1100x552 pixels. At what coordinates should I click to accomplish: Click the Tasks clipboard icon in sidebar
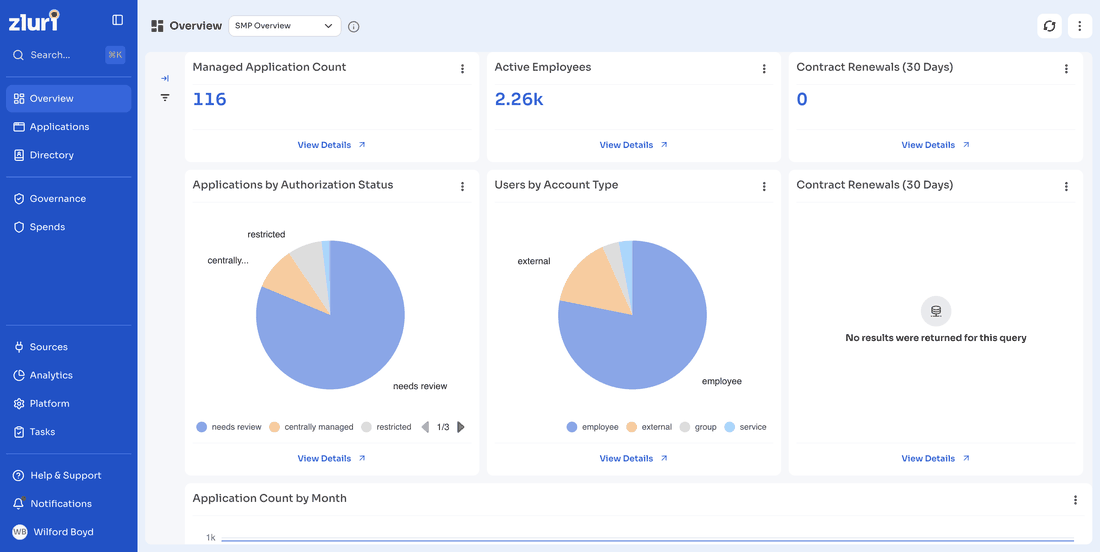(x=19, y=432)
